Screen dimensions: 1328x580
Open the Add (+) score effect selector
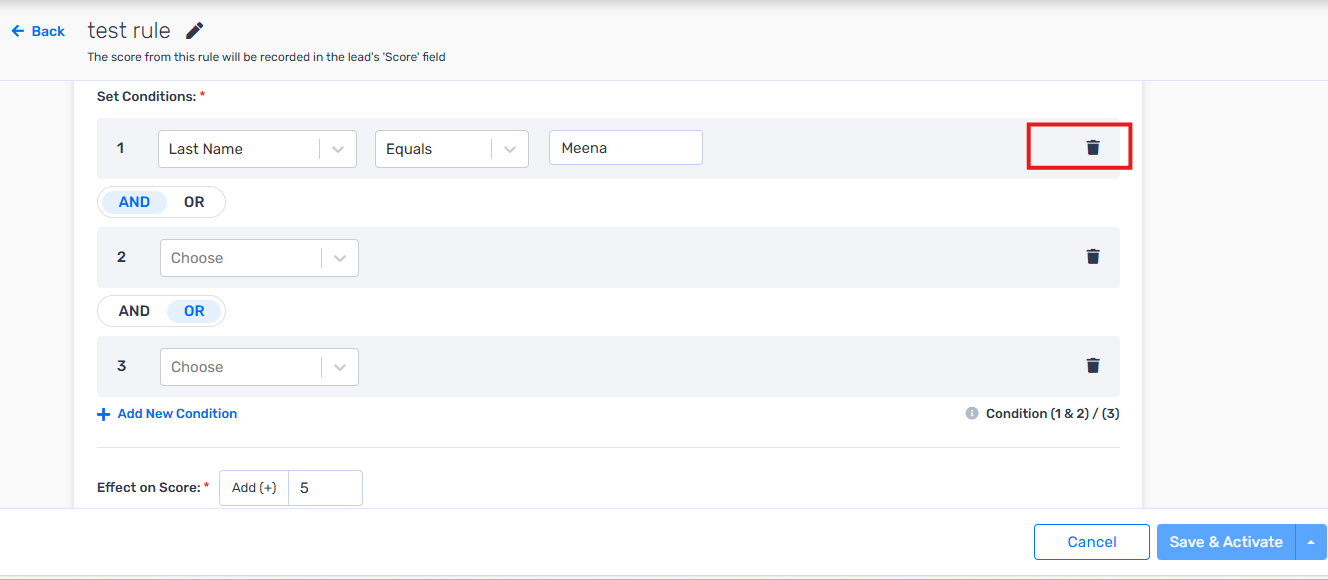pyautogui.click(x=254, y=488)
